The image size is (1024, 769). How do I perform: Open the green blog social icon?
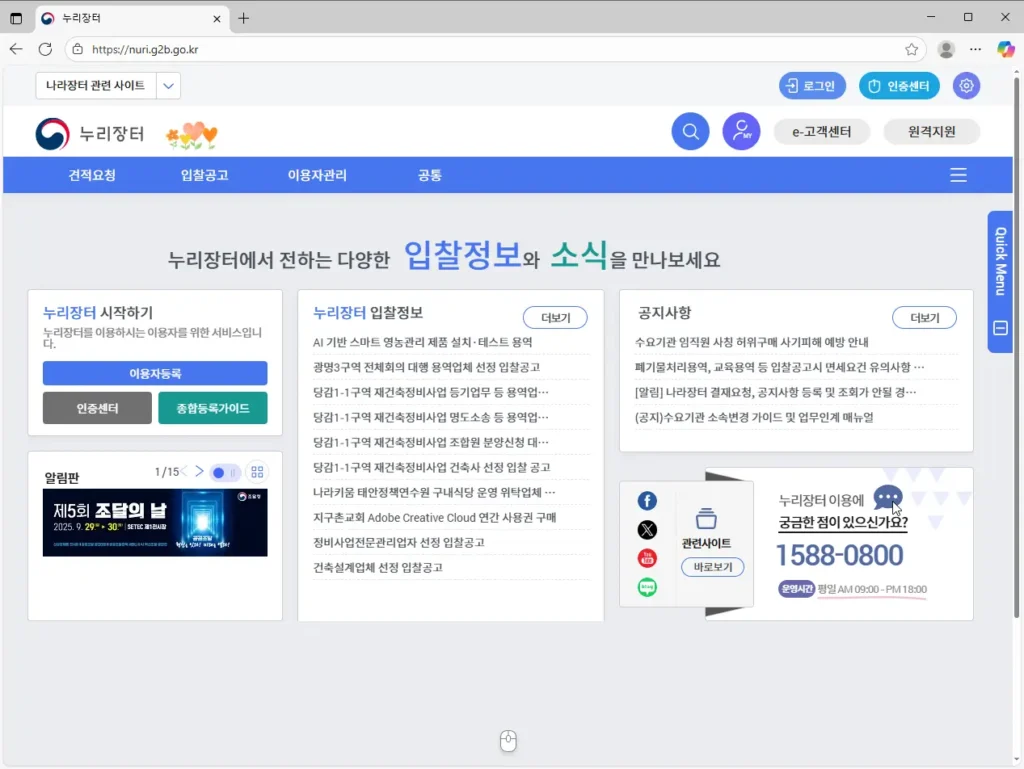647,587
